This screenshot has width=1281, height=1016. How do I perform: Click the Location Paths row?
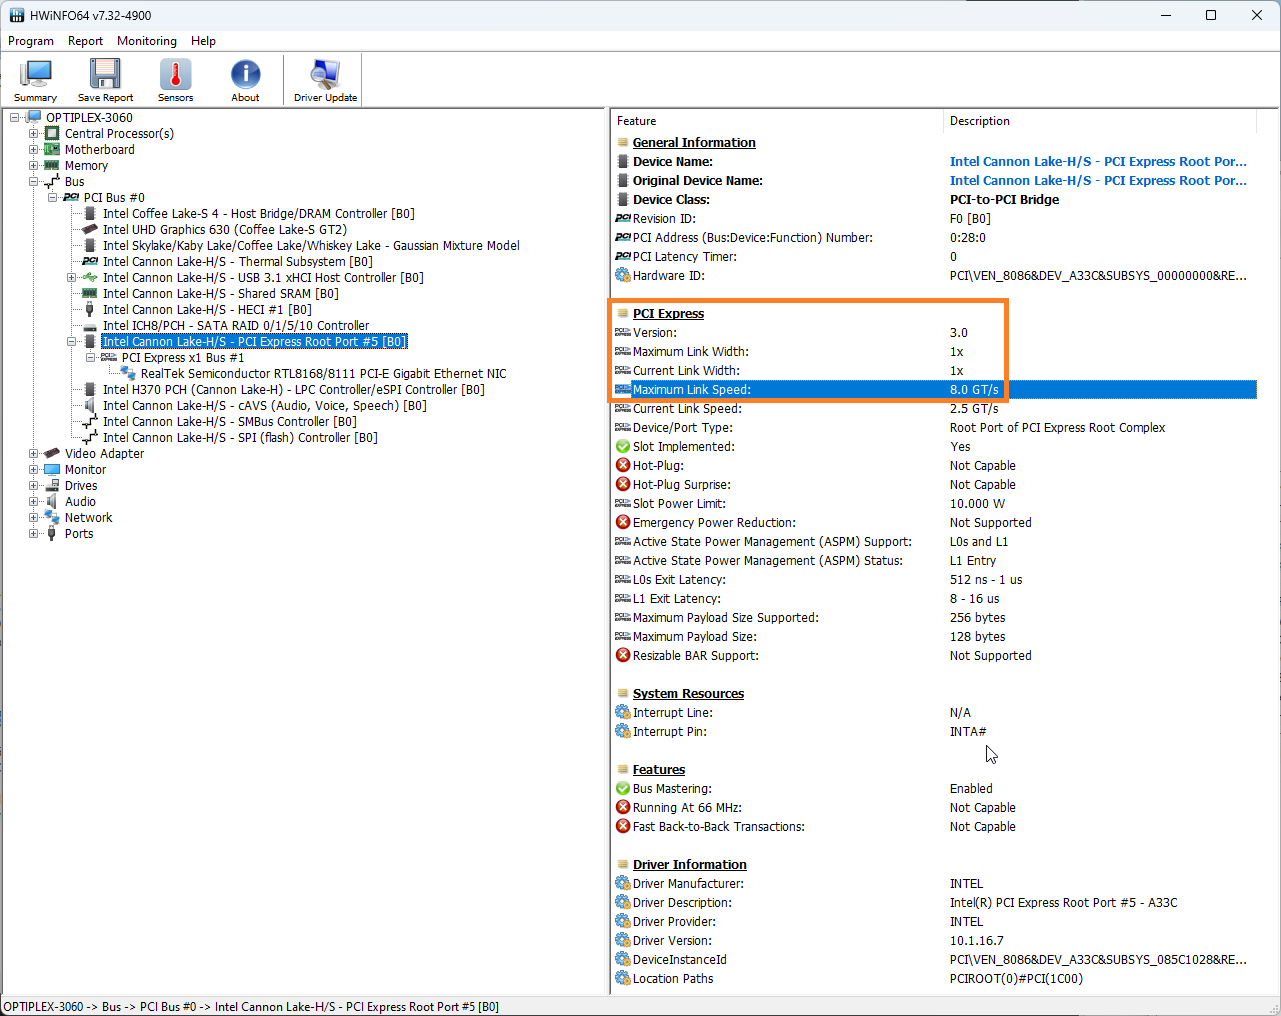[933, 978]
